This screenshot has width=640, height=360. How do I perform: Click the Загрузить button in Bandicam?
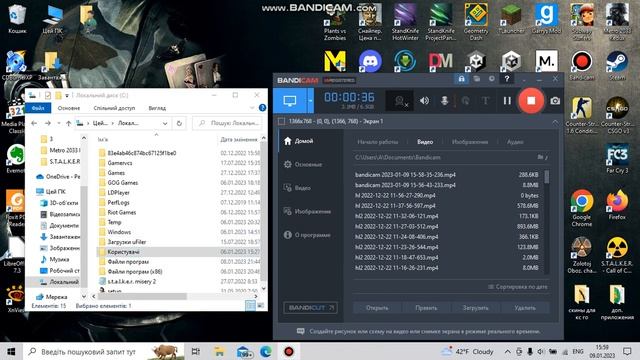(476, 308)
